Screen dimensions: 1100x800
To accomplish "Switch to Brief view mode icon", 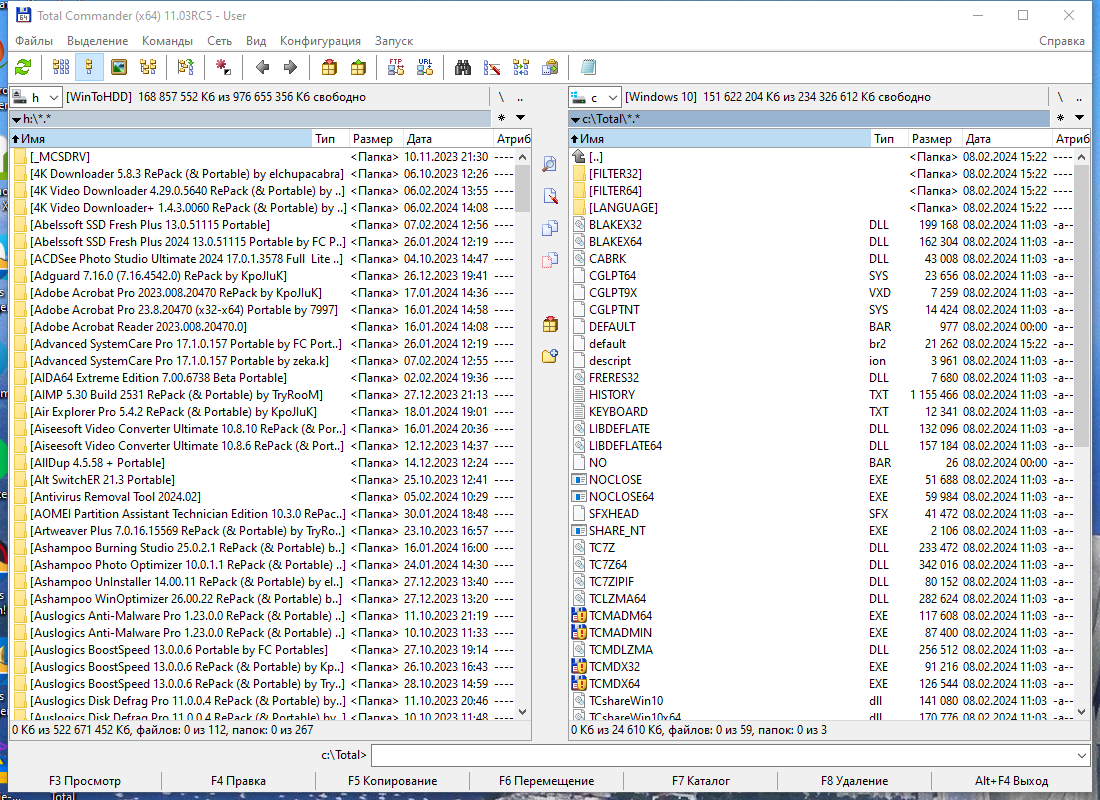I will tap(61, 67).
